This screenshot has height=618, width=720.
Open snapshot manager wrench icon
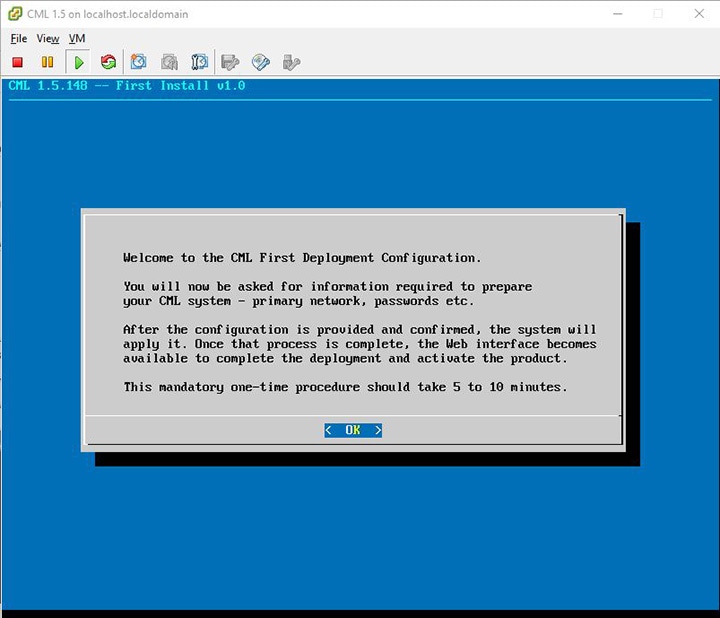coord(199,62)
